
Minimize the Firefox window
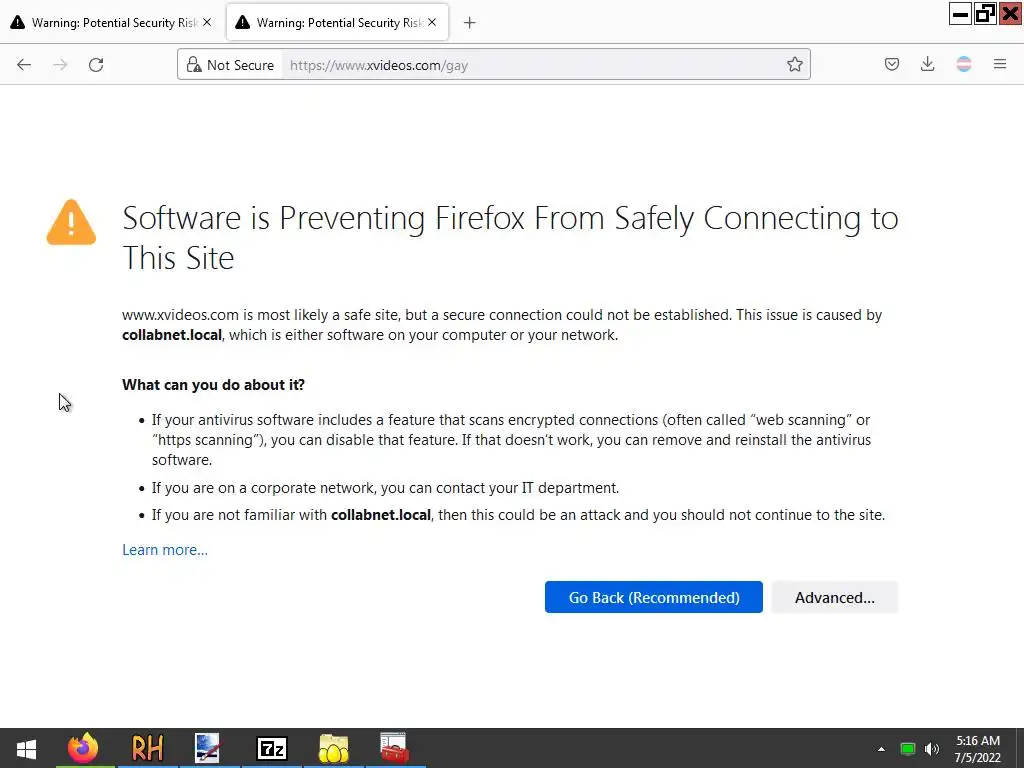click(960, 14)
